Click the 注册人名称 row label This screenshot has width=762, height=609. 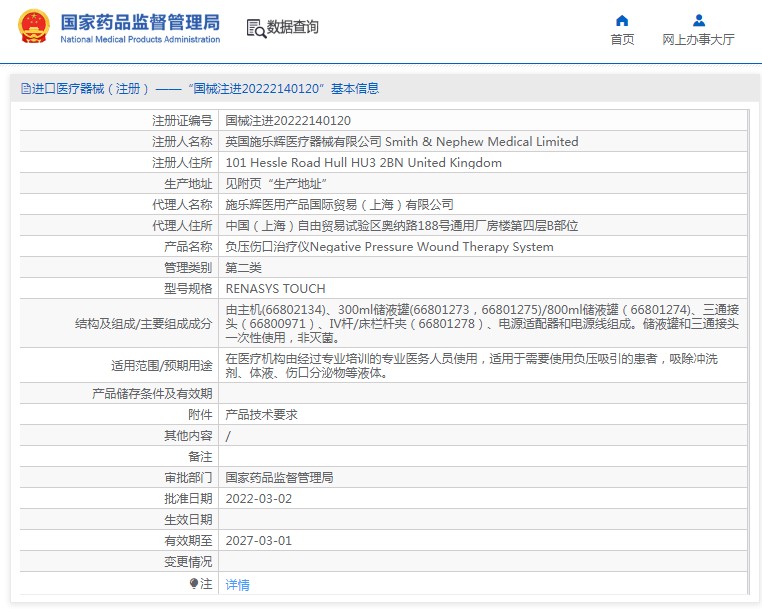[182, 141]
